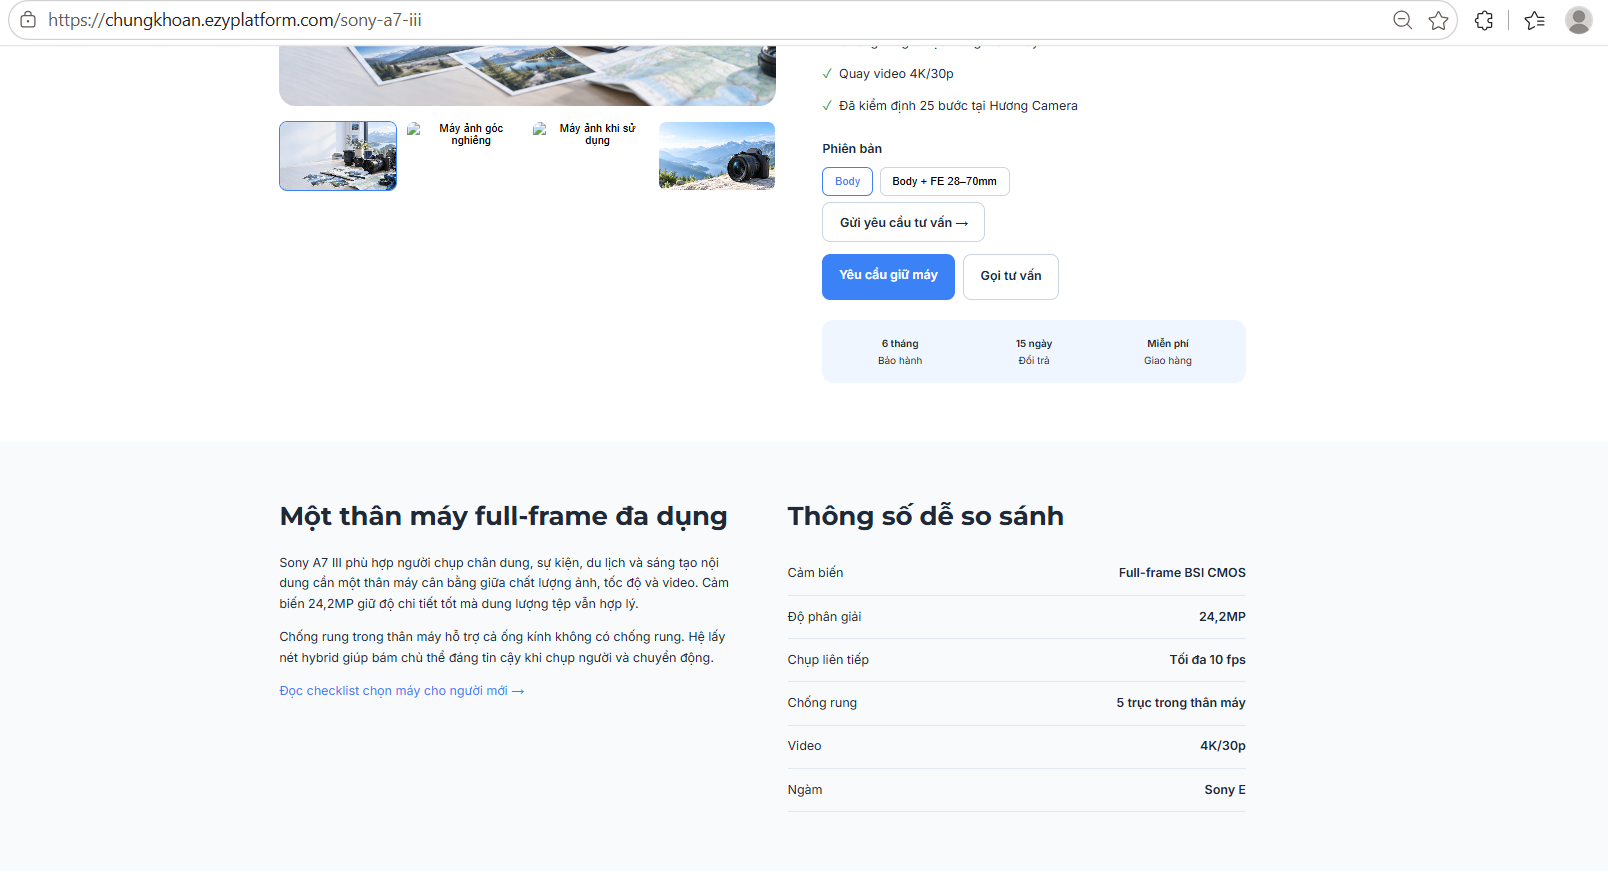This screenshot has width=1608, height=877.
Task: Click the Ngàm spec label
Action: (805, 790)
